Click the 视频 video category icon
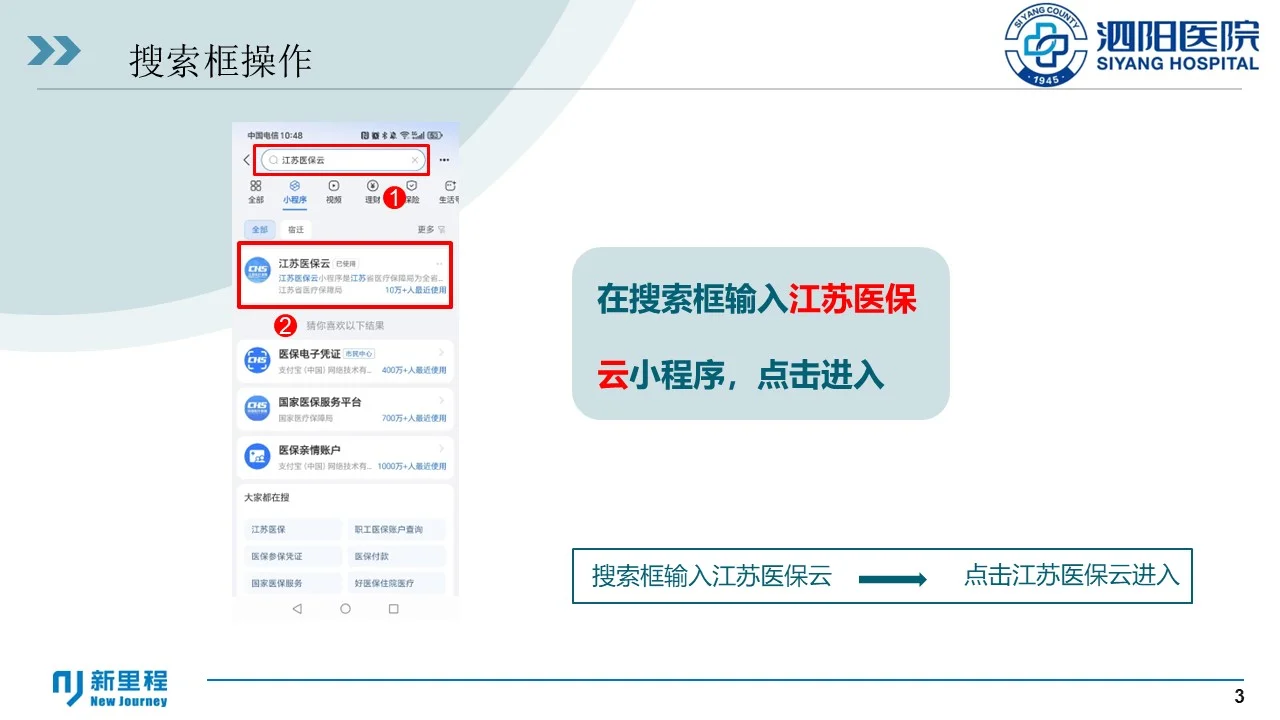This screenshot has width=1280, height=720. (x=333, y=186)
